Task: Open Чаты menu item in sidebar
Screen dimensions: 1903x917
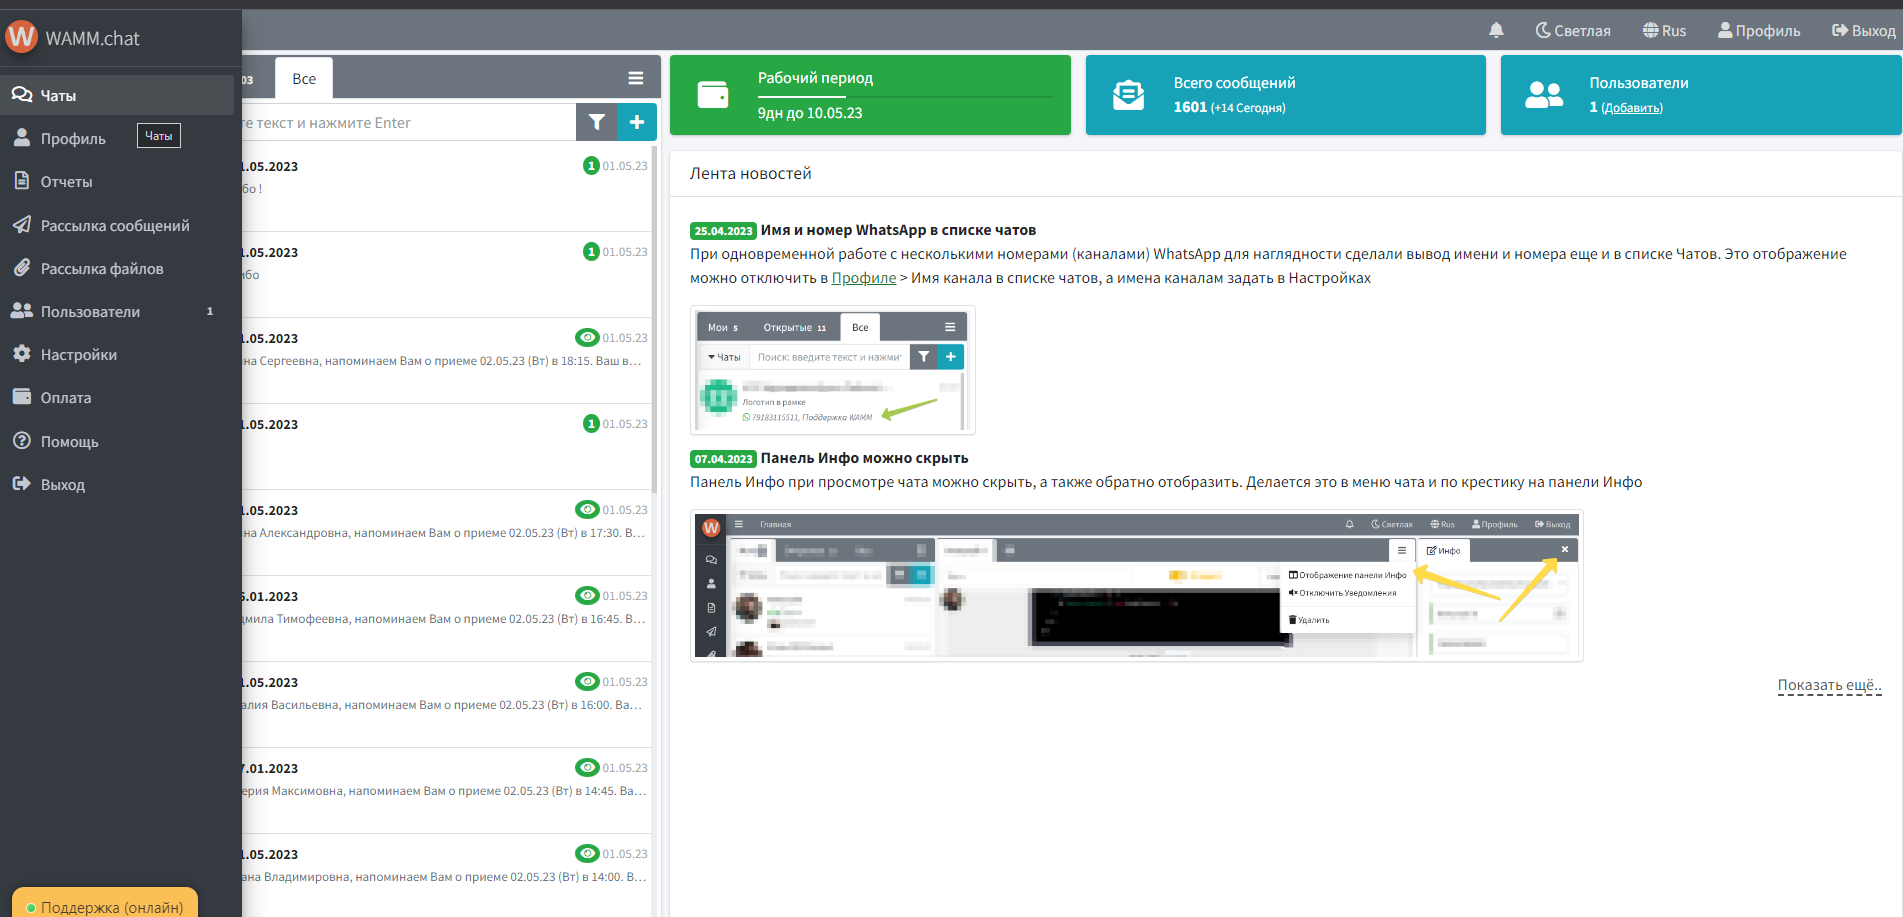Action: [x=58, y=96]
